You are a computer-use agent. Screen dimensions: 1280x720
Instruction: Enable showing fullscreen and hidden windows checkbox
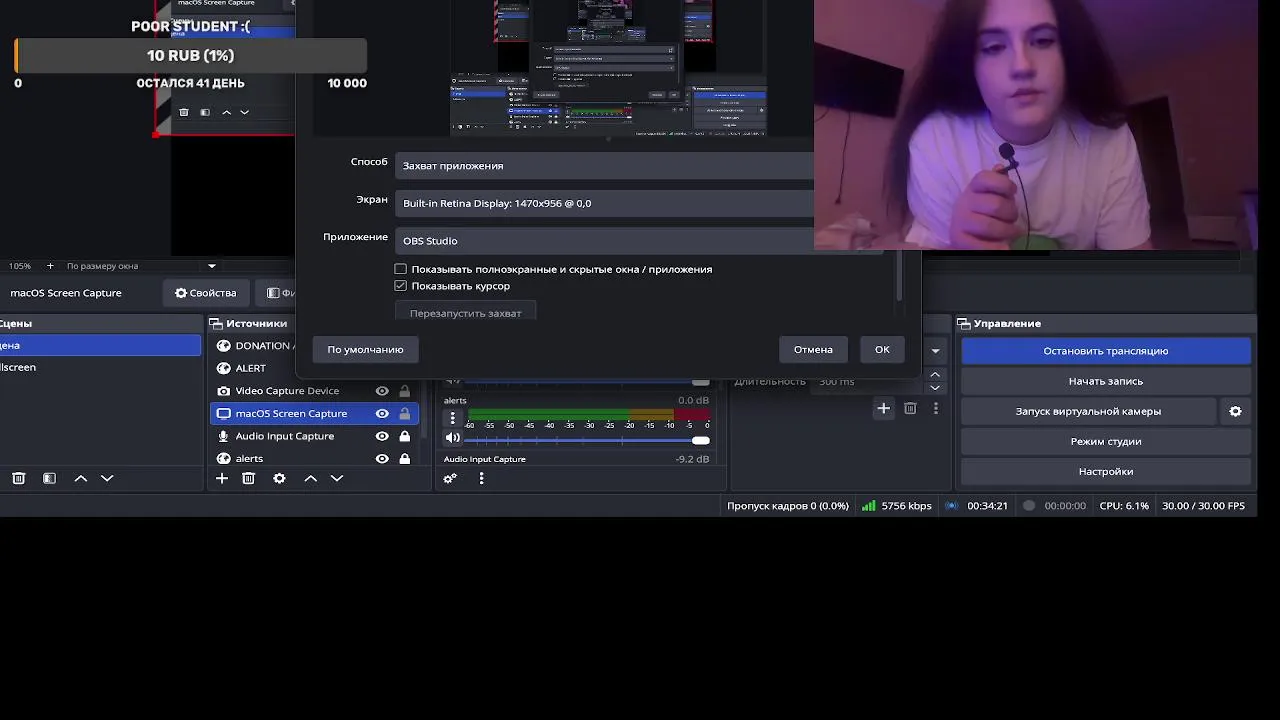(401, 269)
